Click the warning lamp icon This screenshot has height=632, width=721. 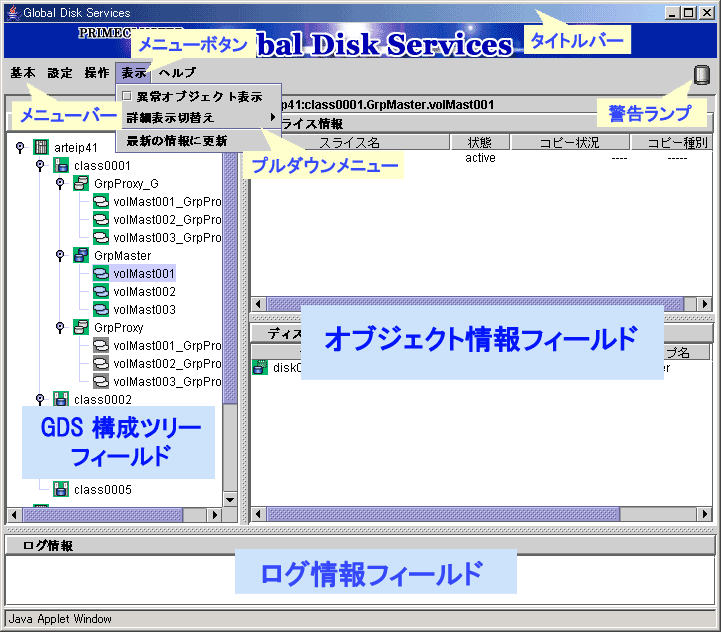[x=701, y=75]
